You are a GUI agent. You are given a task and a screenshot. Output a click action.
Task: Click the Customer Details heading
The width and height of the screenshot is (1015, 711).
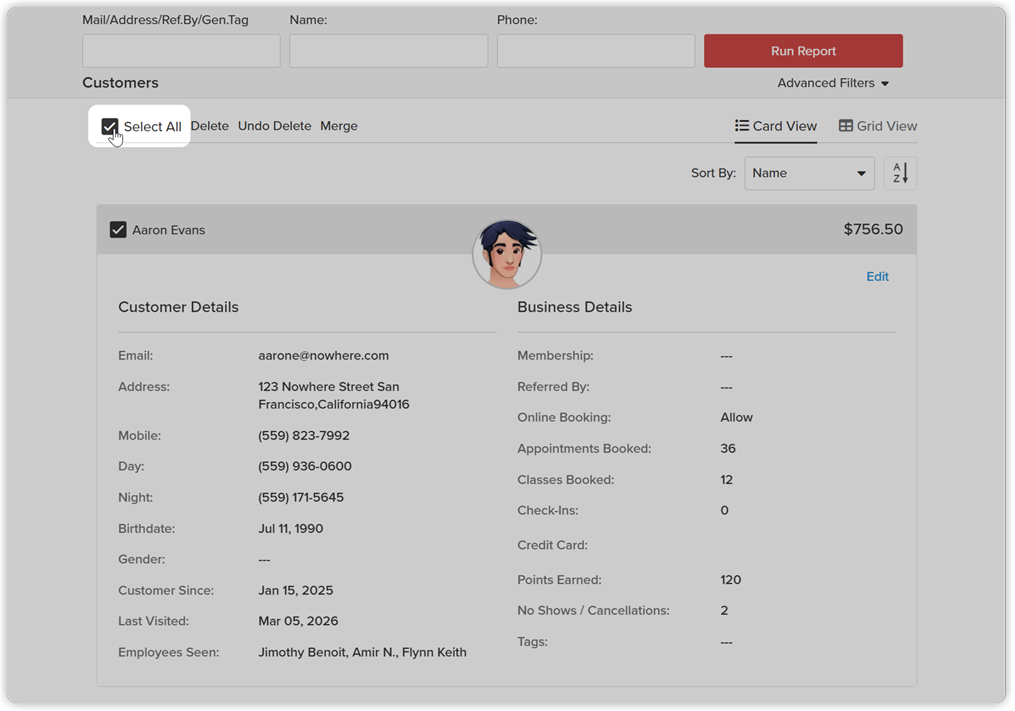pyautogui.click(x=178, y=307)
